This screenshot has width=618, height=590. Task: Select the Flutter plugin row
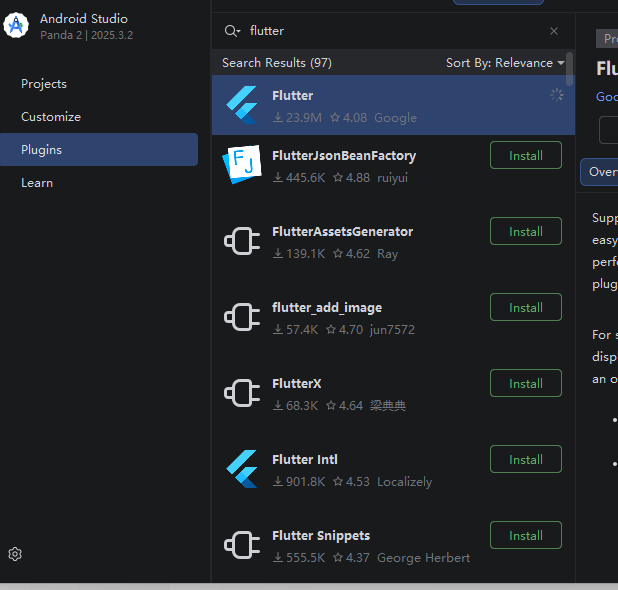click(393, 105)
